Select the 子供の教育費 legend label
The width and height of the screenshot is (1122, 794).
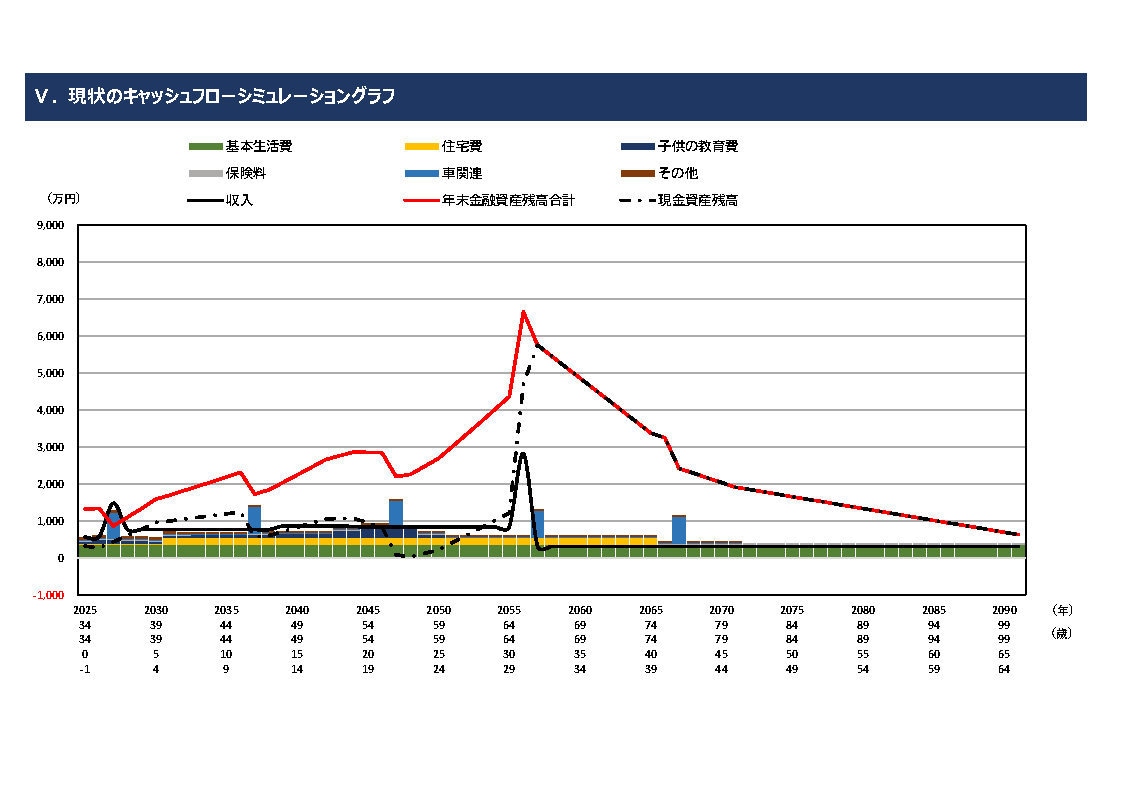[698, 147]
